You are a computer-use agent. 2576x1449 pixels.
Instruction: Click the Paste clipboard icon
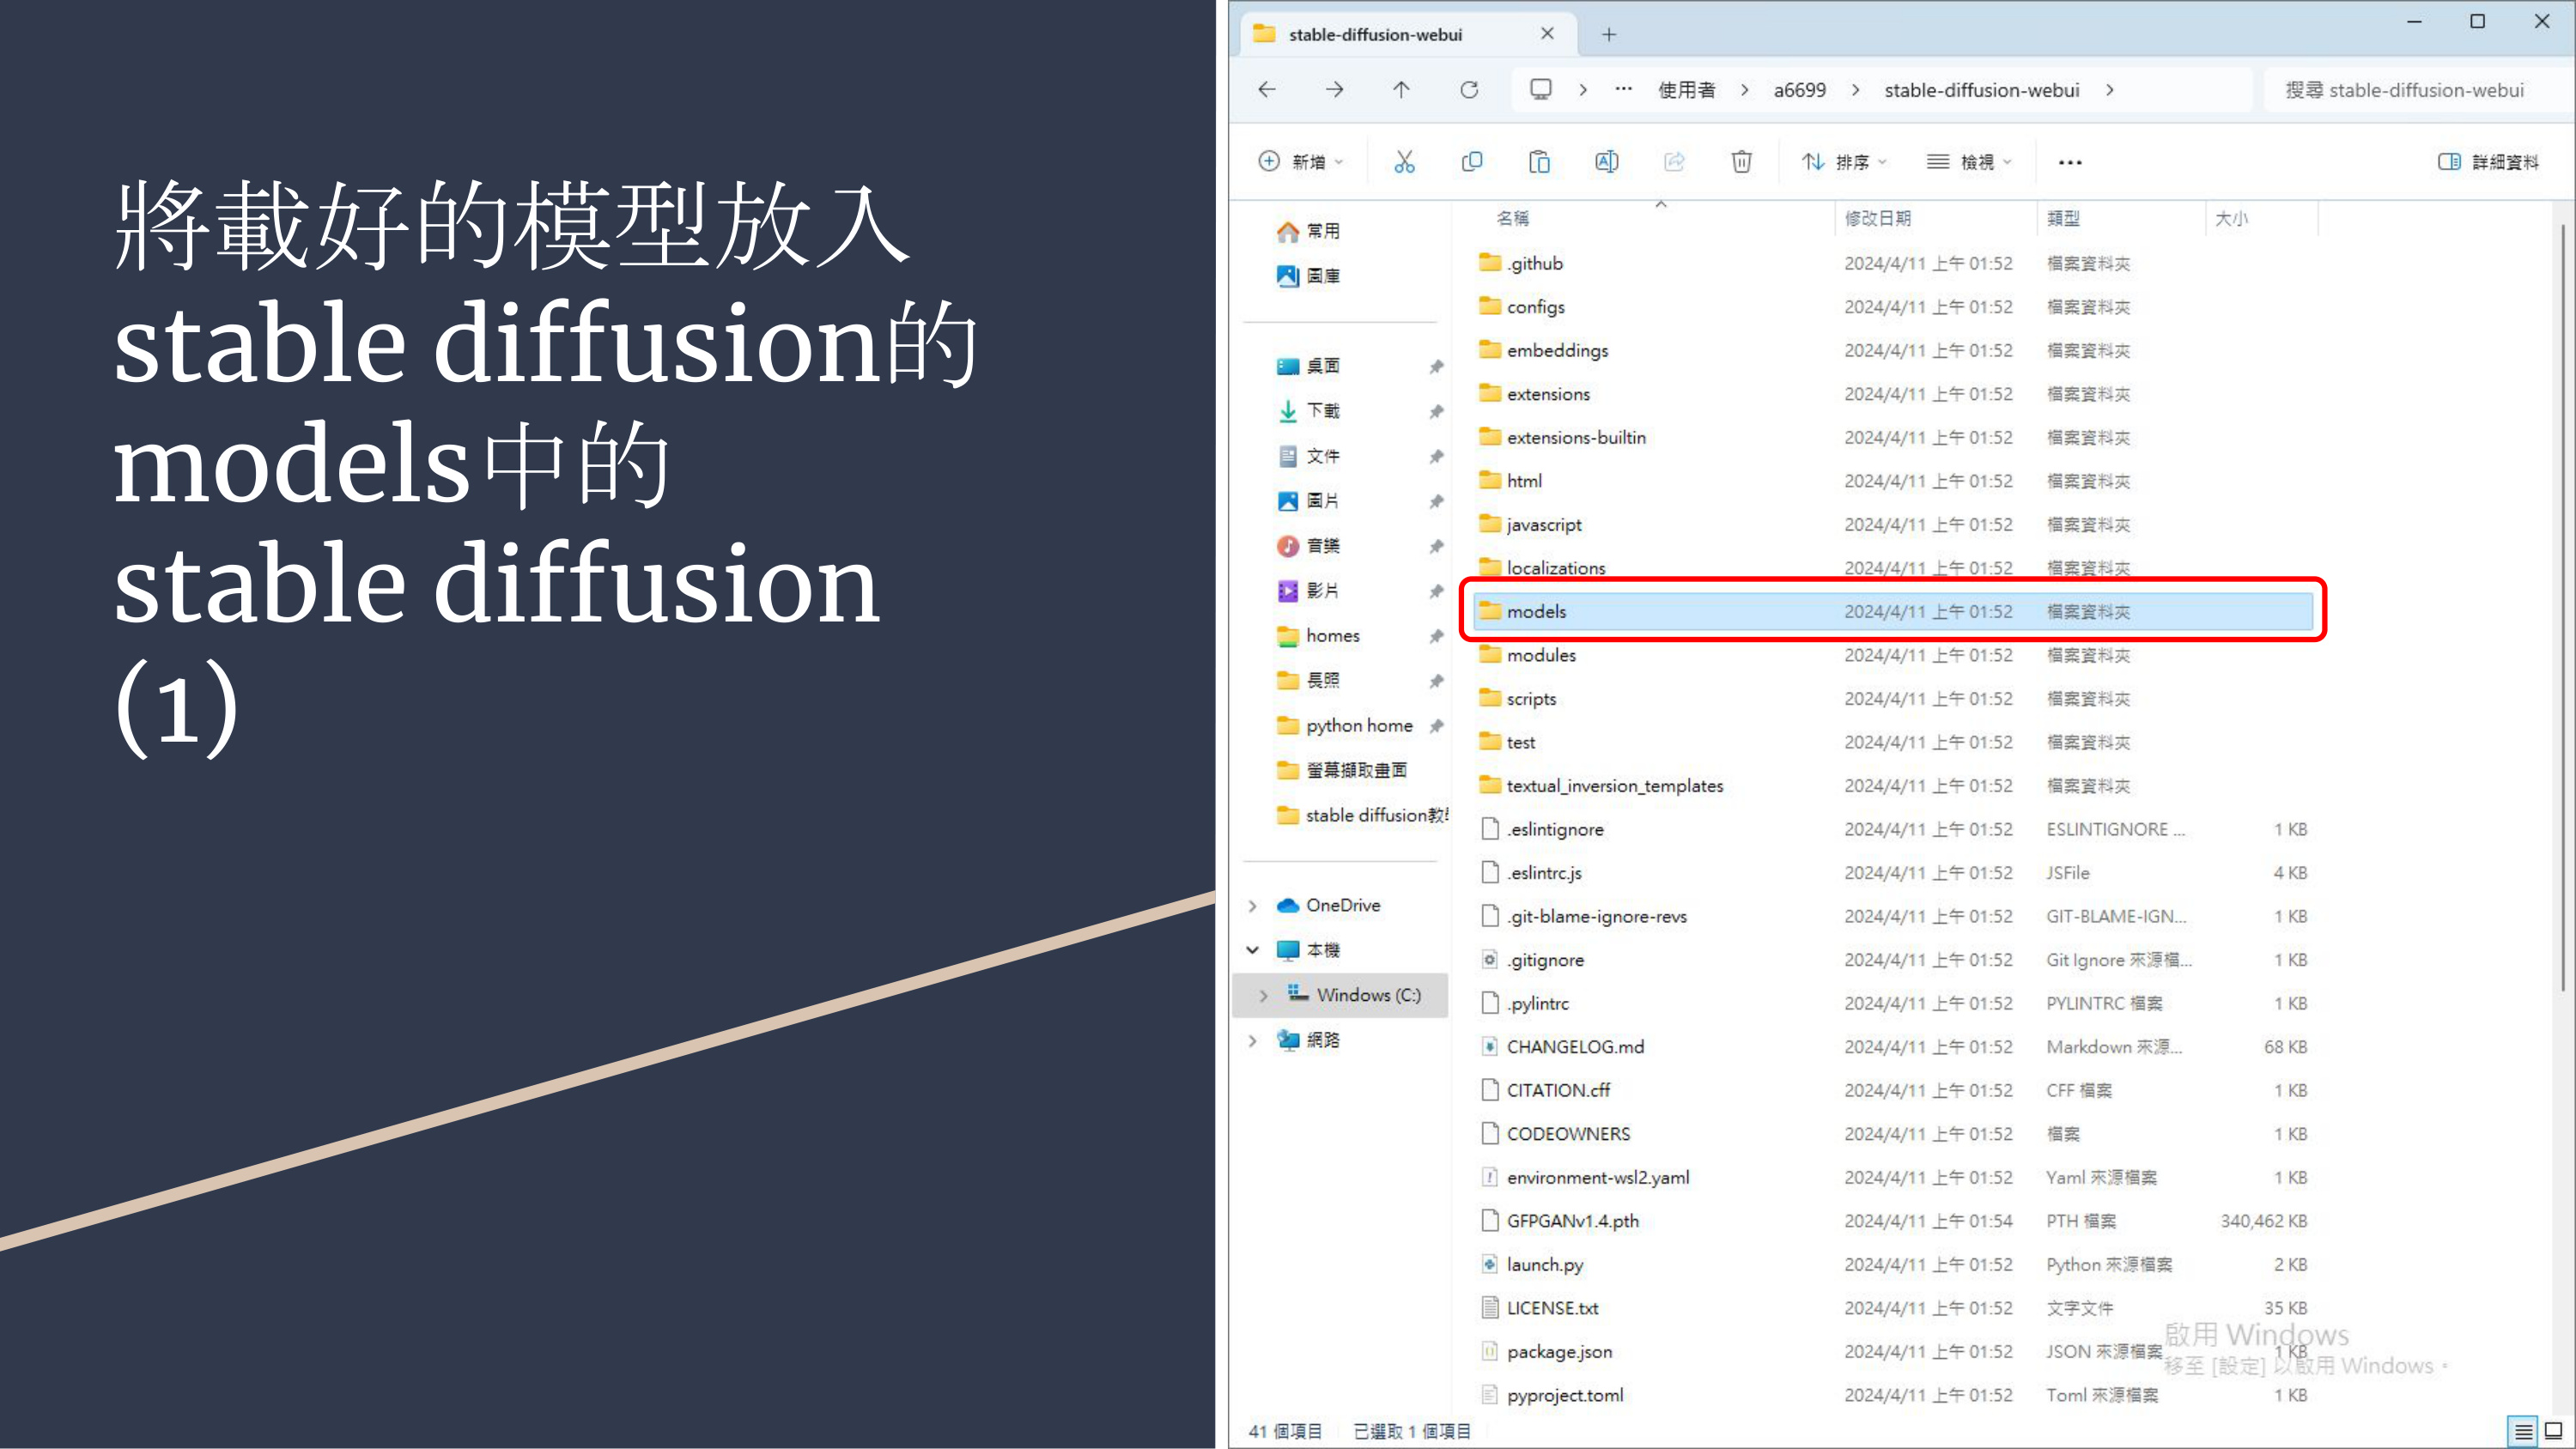tap(1539, 162)
